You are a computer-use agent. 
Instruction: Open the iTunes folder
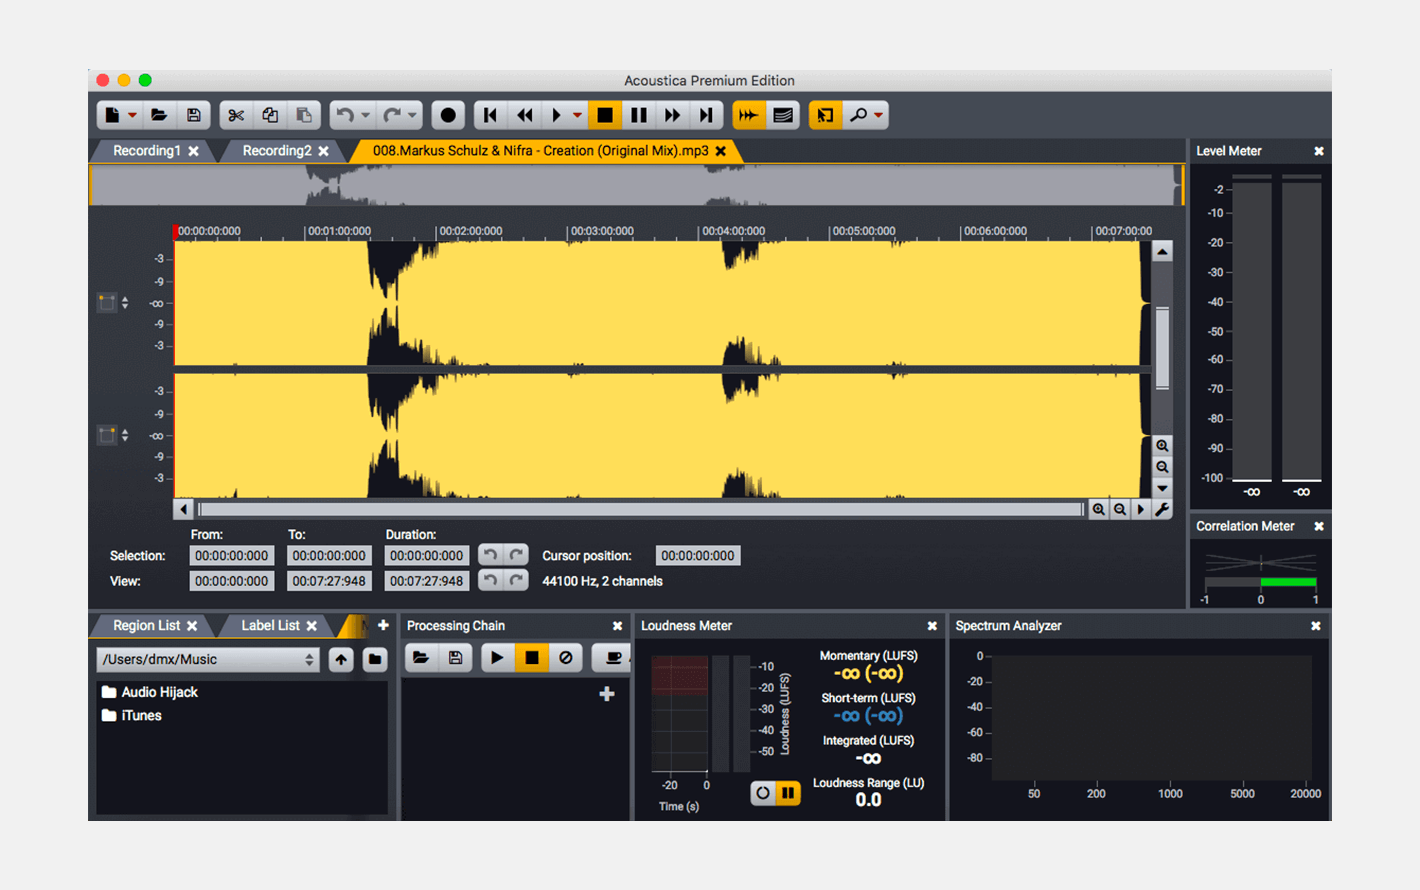132,716
